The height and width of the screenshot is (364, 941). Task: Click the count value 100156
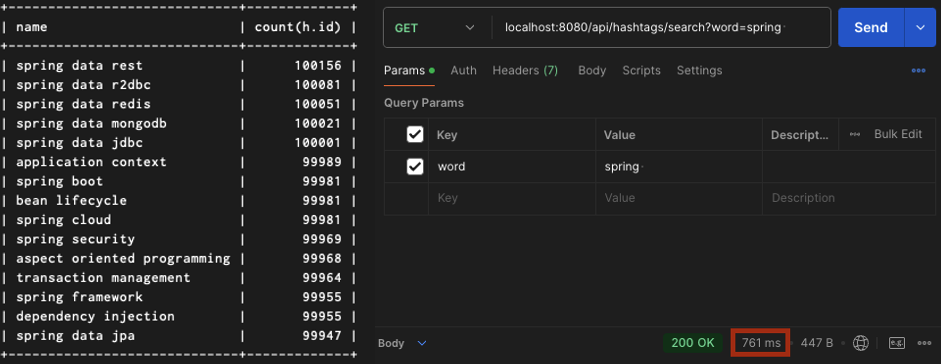coord(317,65)
